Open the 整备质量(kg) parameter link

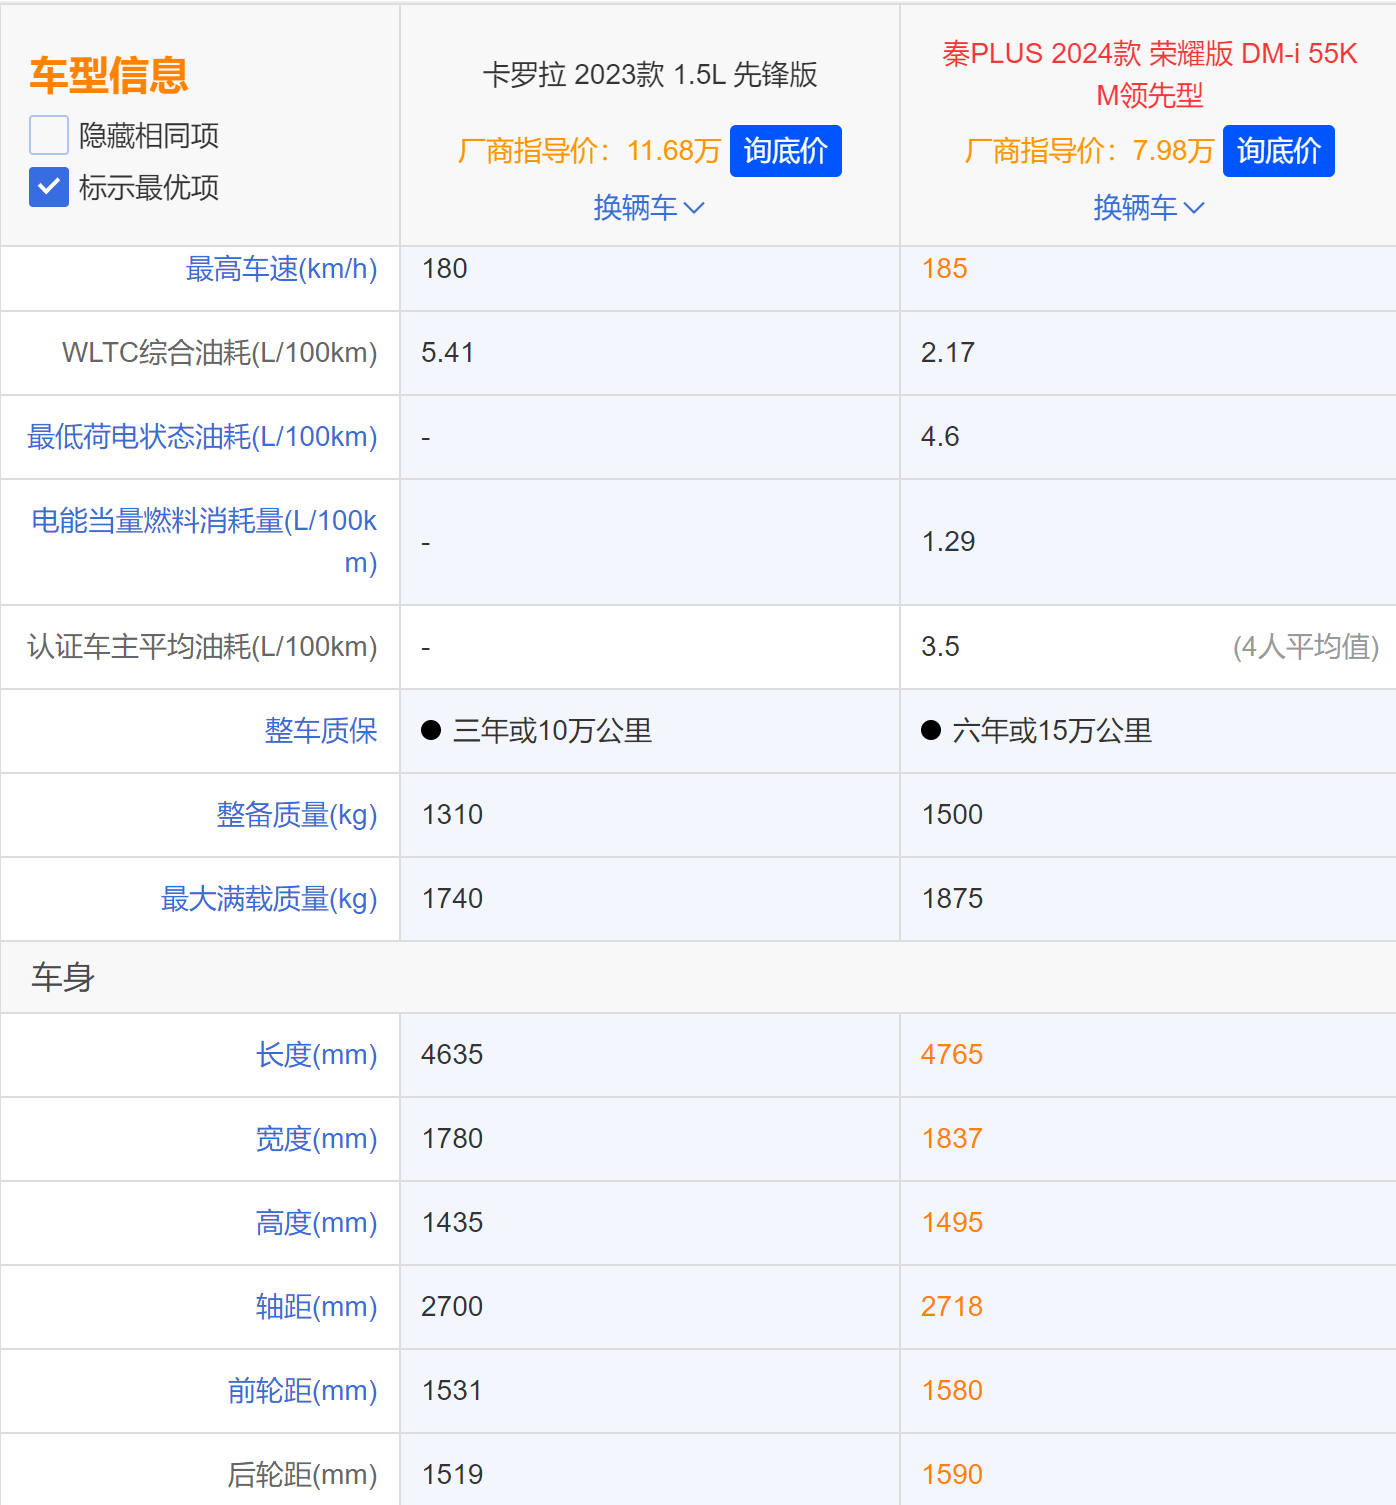[296, 815]
